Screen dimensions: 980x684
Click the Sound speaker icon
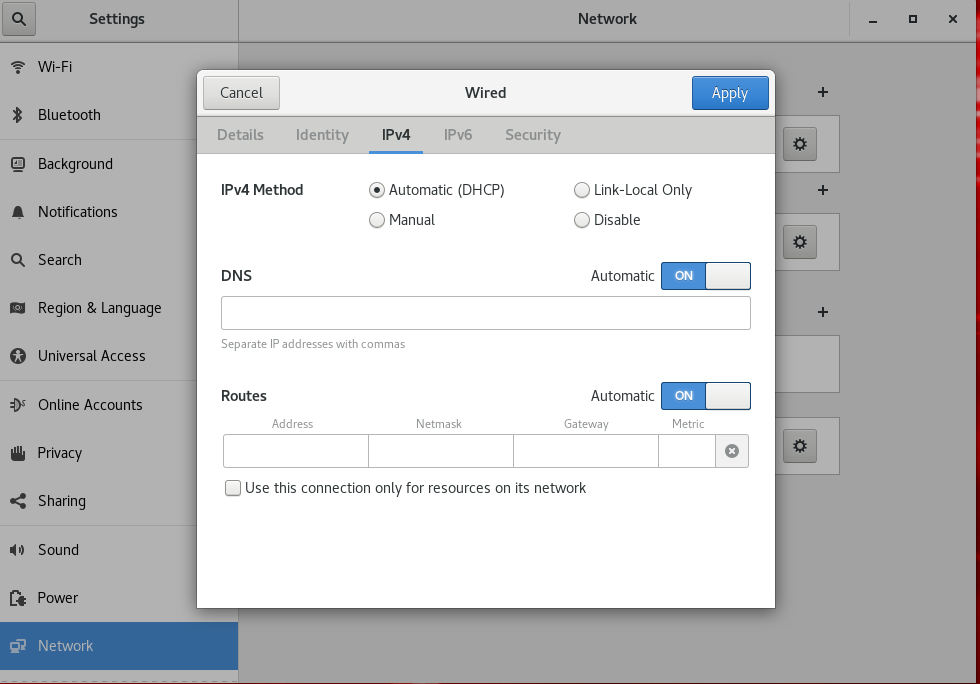pos(18,550)
